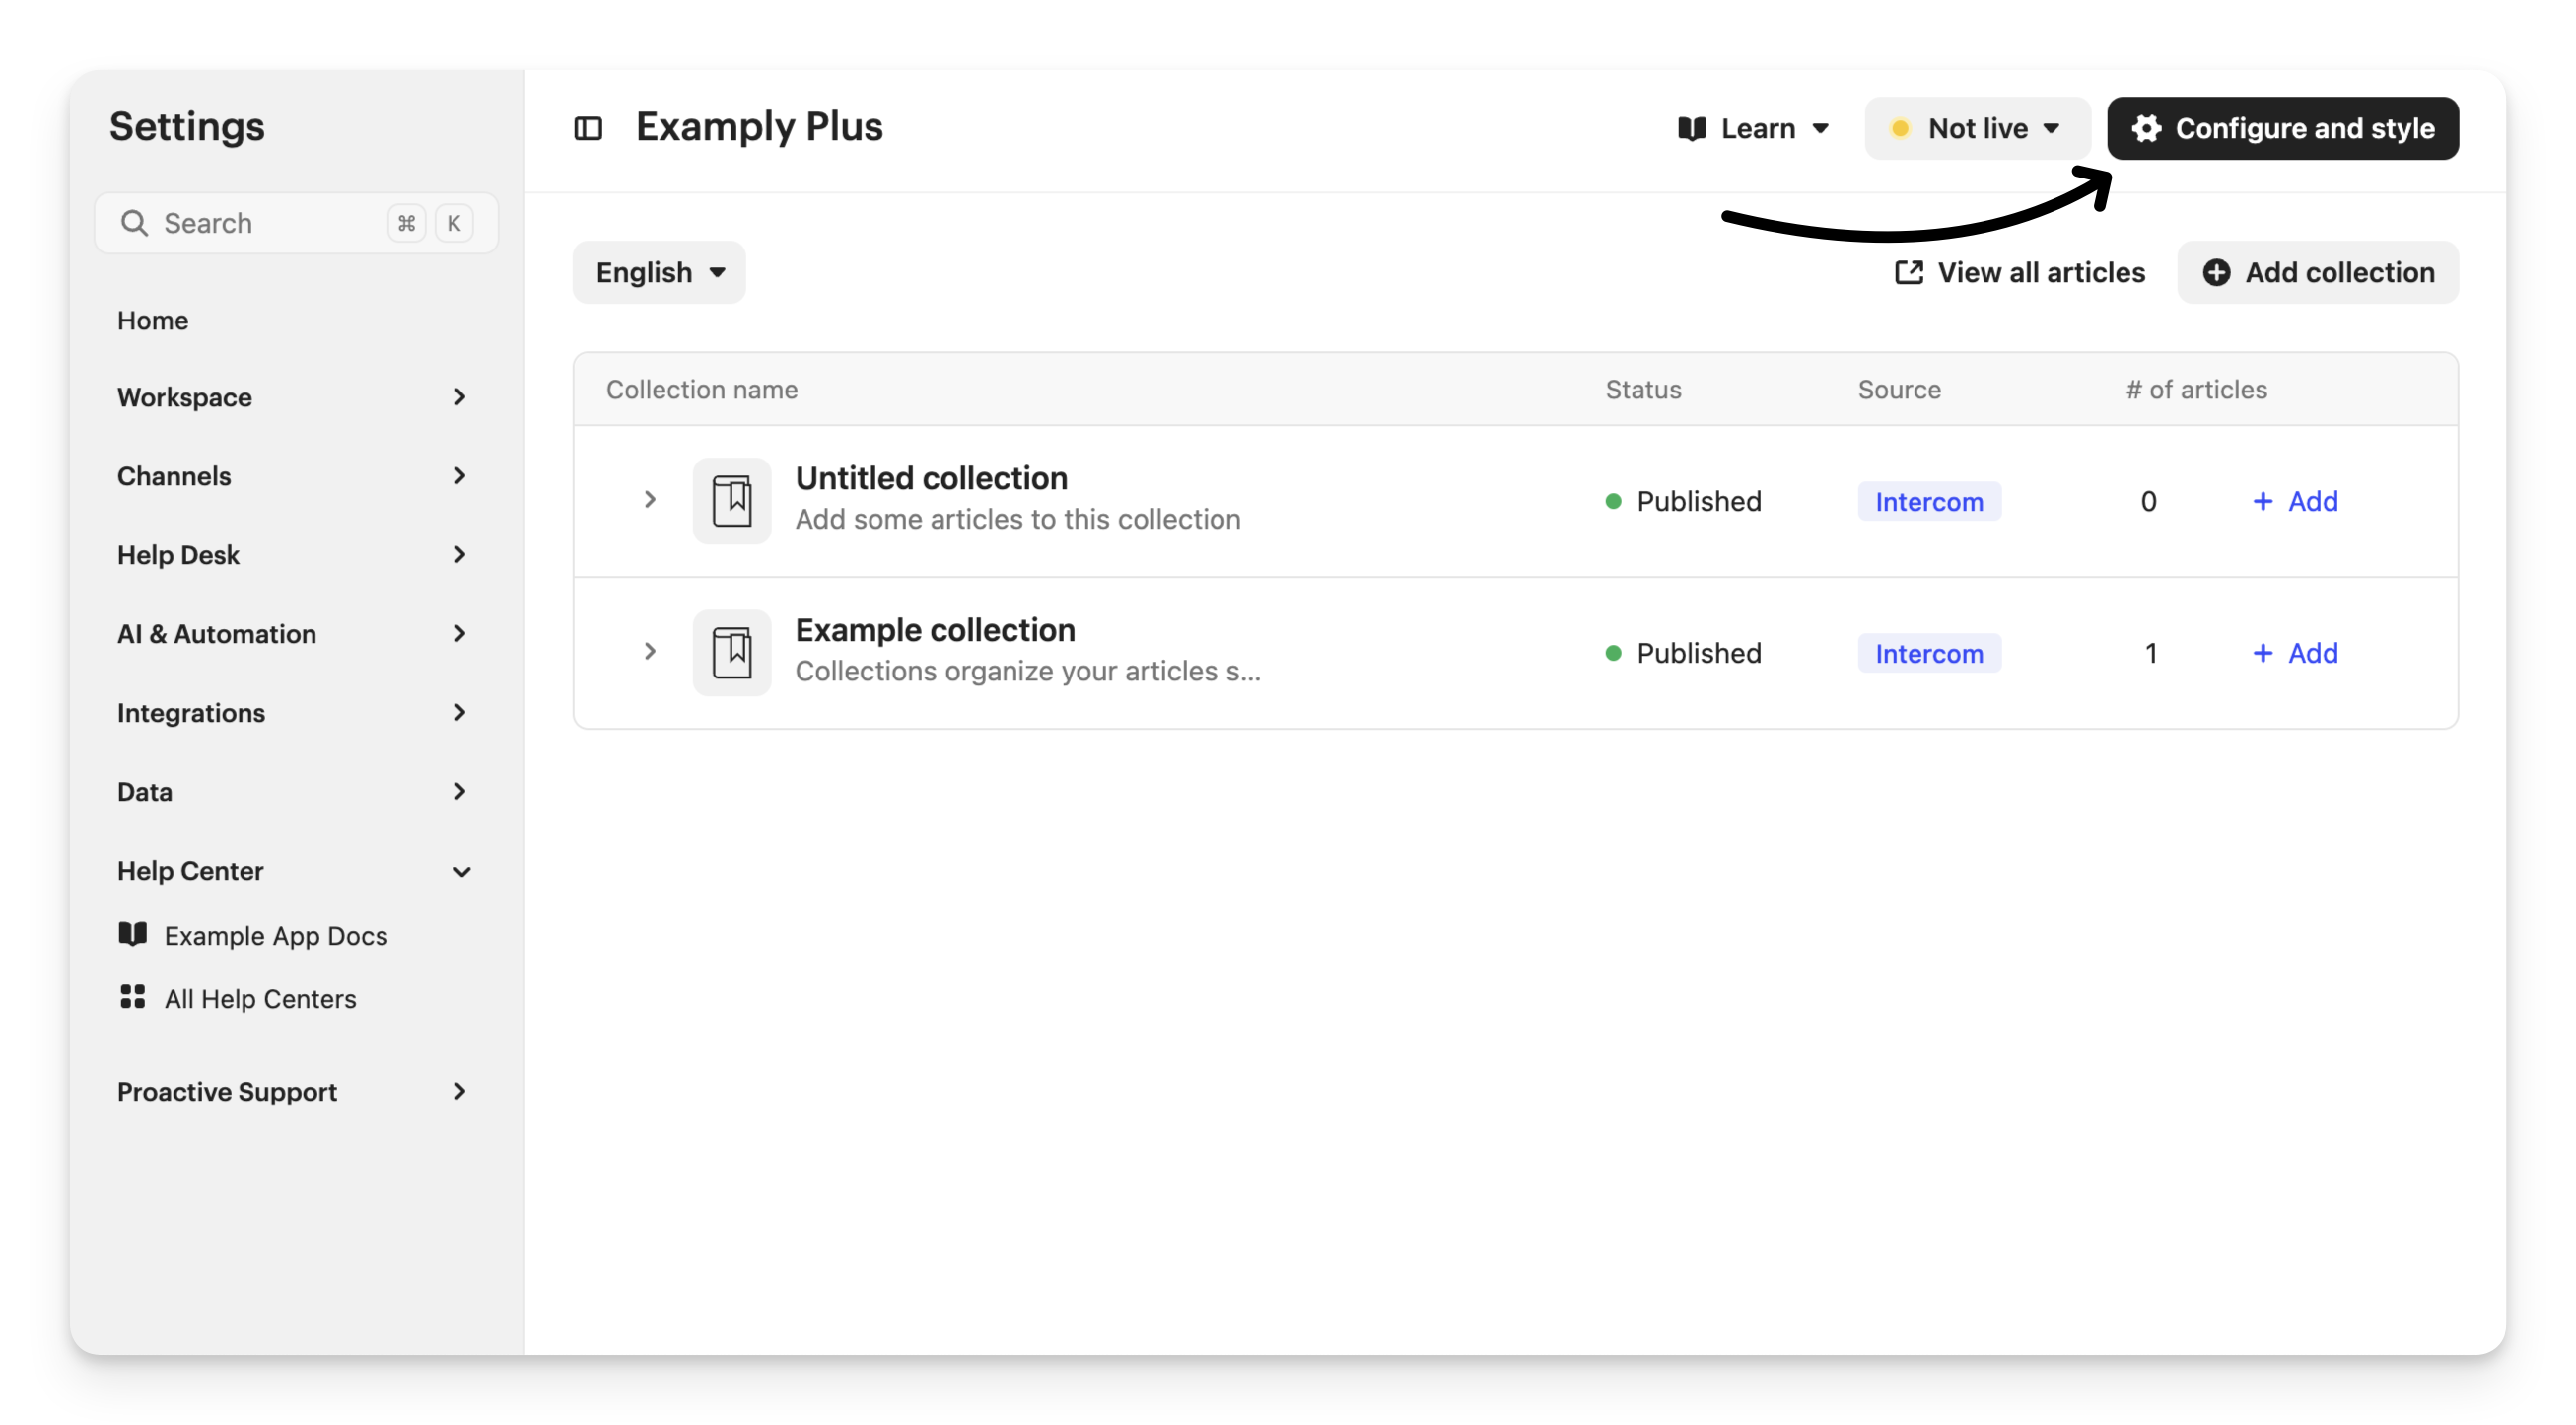
Task: Click View all articles external-link icon
Action: [x=1909, y=272]
